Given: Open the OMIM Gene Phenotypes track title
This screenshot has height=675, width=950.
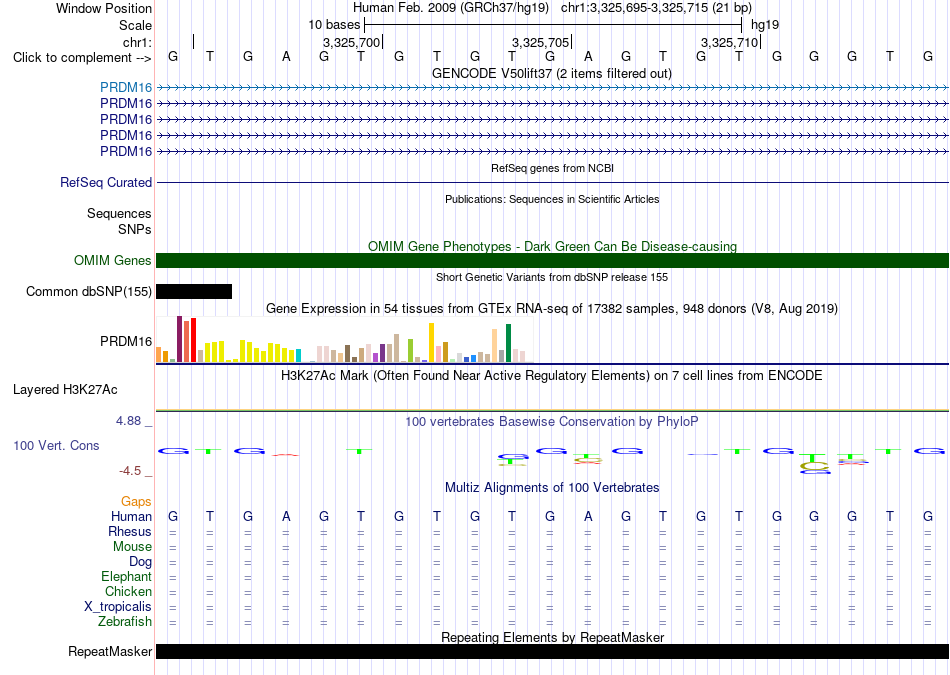Looking at the screenshot, I should click(x=552, y=246).
